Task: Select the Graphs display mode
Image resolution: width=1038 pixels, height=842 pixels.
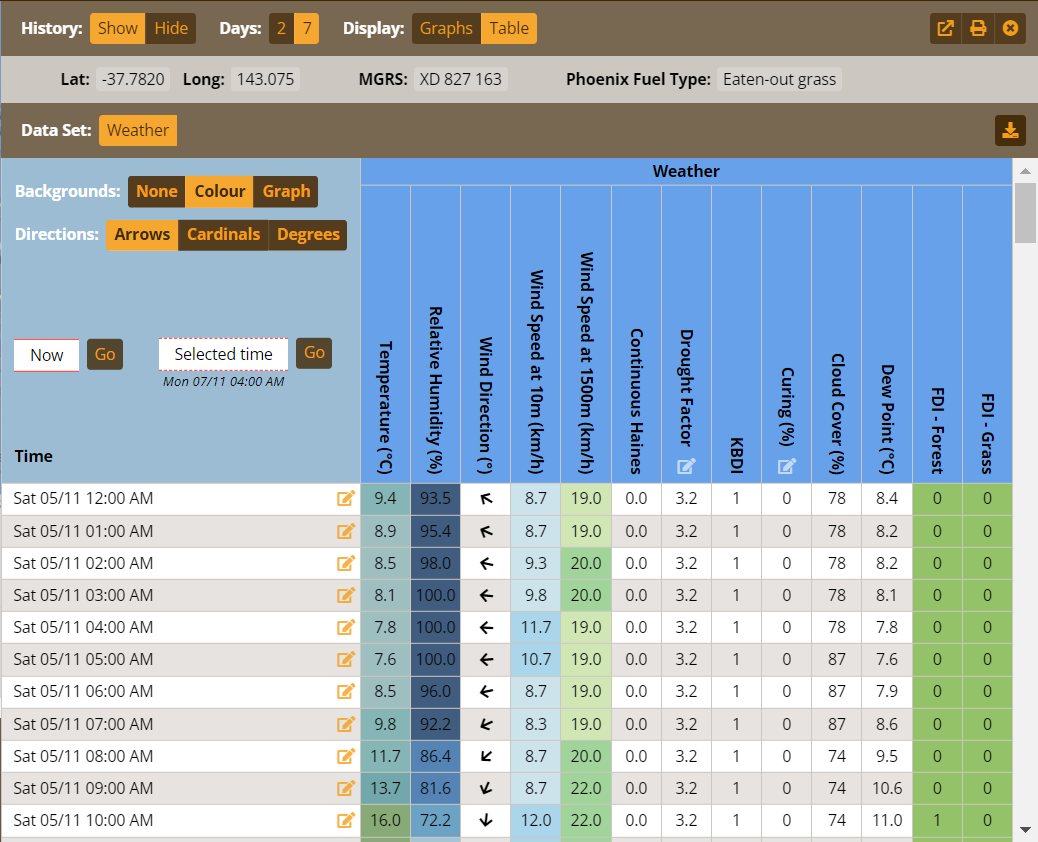Action: coord(446,28)
